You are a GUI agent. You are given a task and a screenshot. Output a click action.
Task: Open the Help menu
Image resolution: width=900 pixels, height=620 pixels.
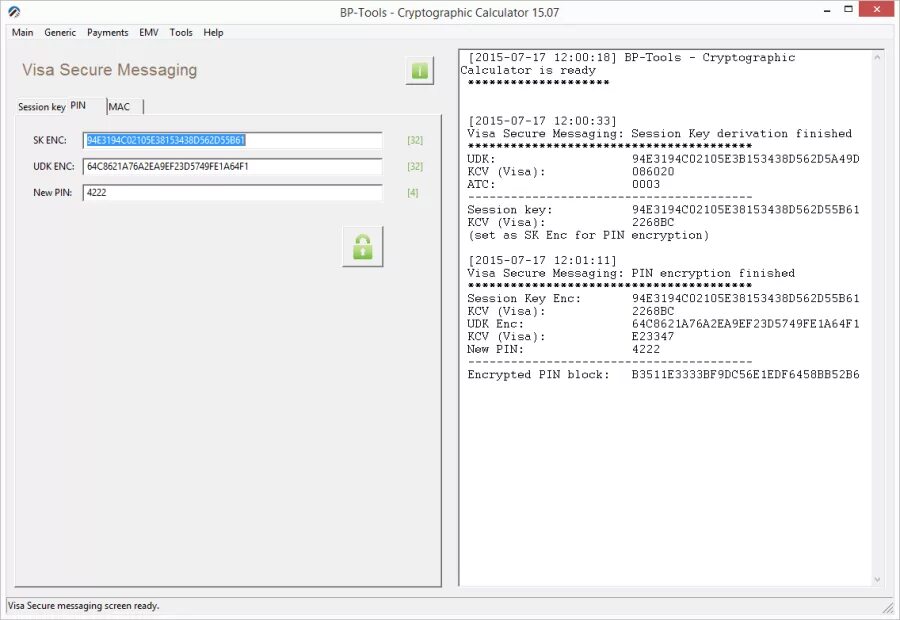tap(214, 33)
